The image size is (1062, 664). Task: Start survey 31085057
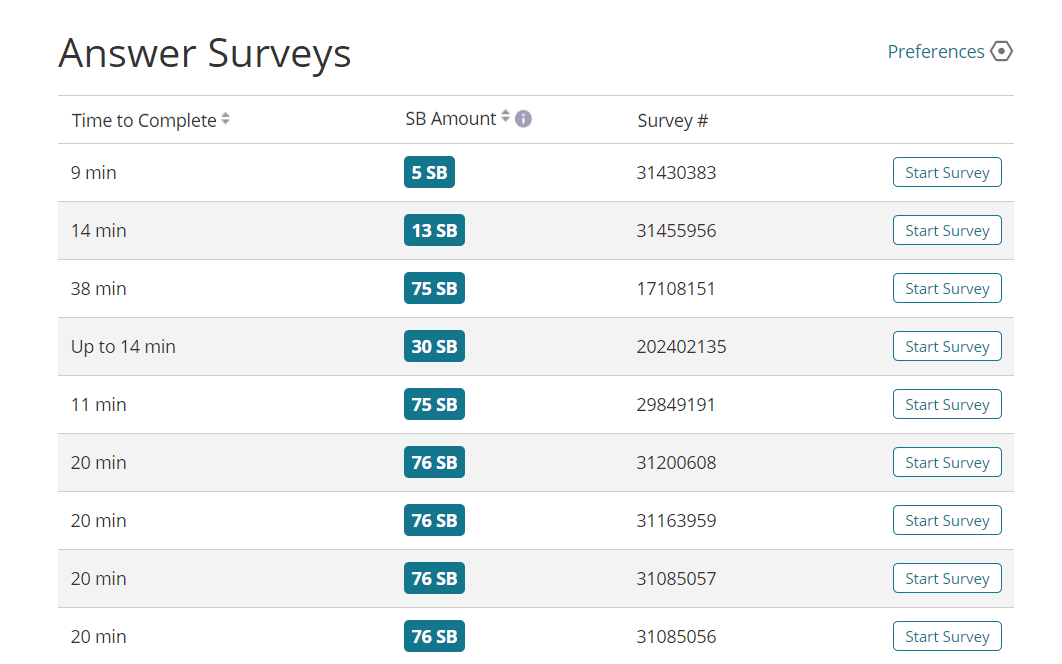coord(947,579)
